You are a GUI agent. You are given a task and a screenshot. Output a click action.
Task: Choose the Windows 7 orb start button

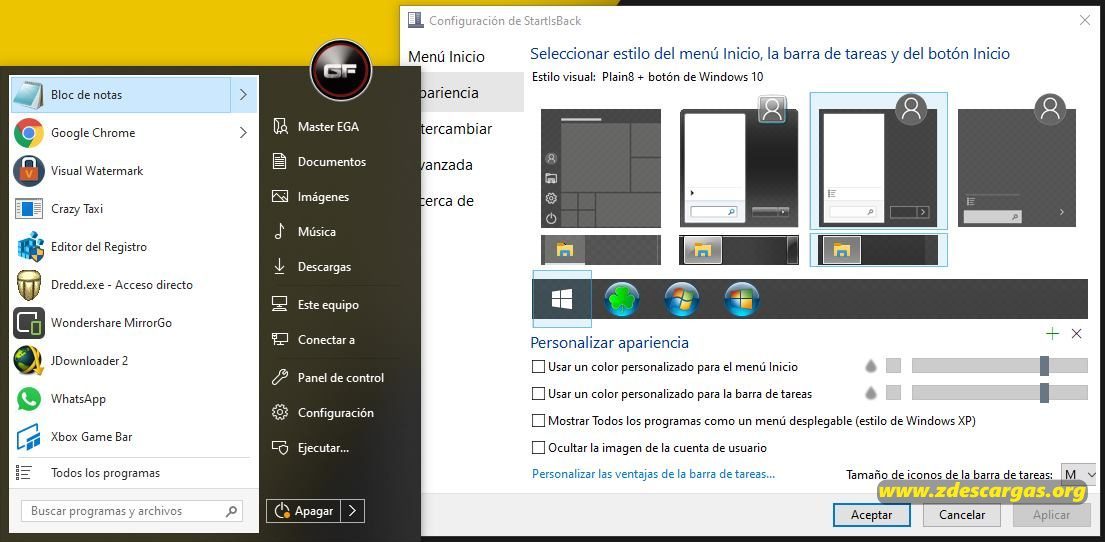point(681,300)
